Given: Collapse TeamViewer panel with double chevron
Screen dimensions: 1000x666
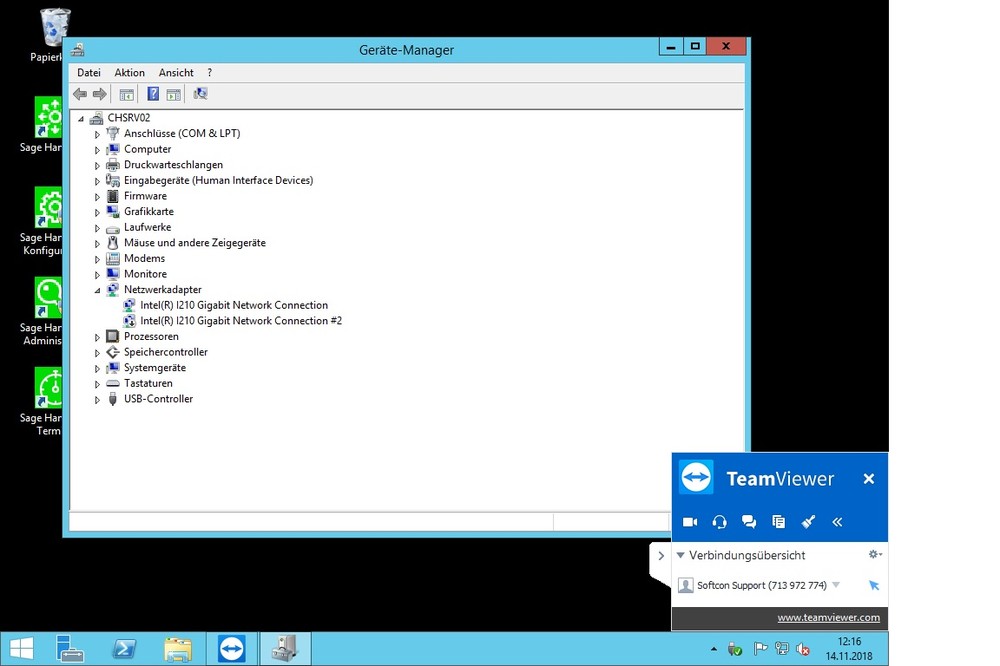Looking at the screenshot, I should tap(838, 522).
